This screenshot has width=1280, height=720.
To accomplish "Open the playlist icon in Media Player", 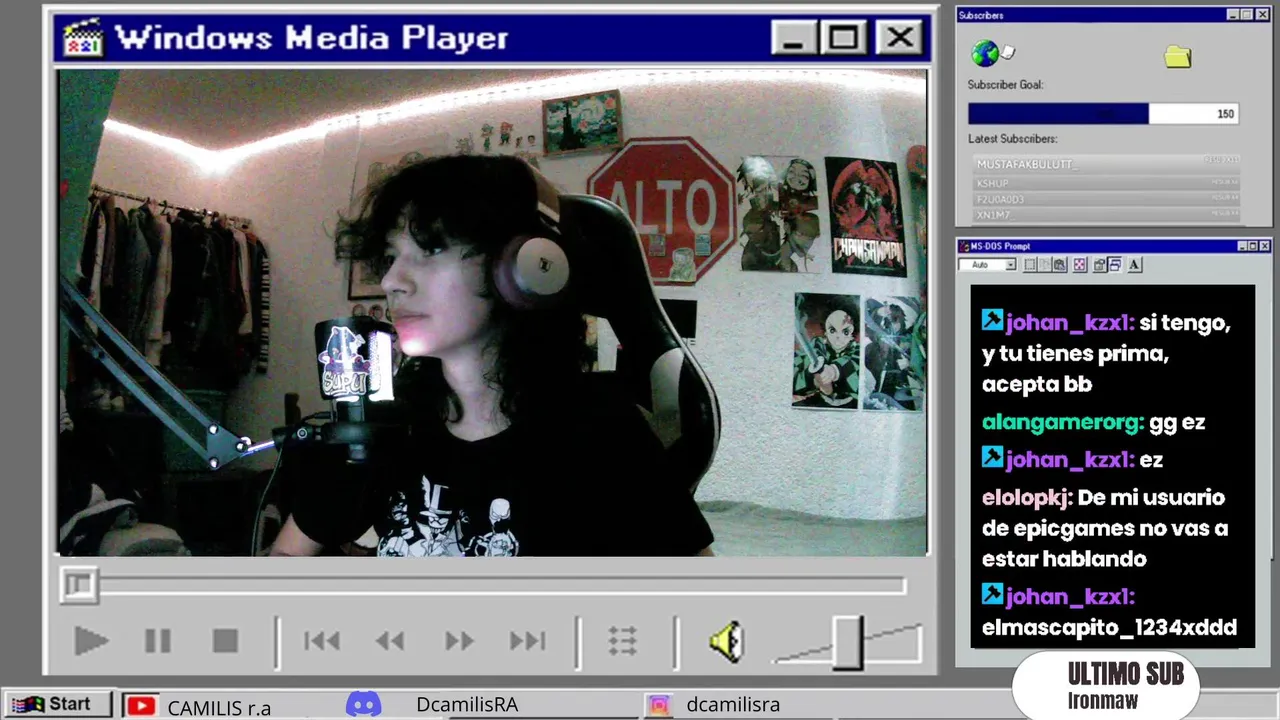I will click(623, 641).
